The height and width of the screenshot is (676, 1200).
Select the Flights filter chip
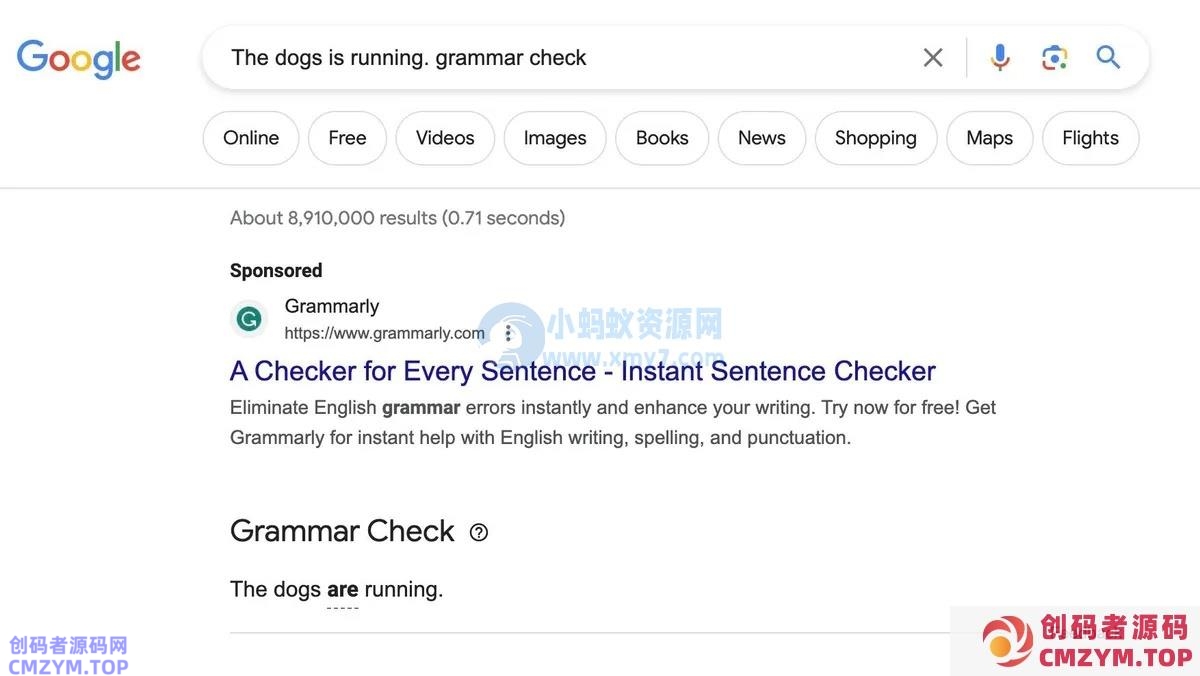(1090, 138)
